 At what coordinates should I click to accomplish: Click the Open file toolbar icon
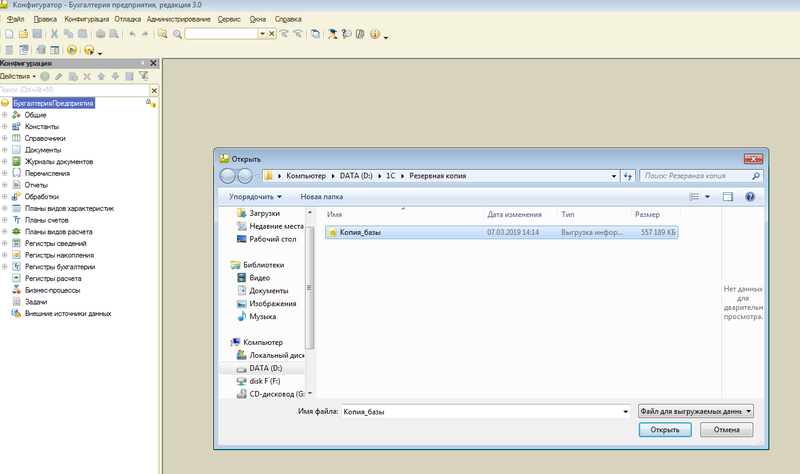coord(23,34)
